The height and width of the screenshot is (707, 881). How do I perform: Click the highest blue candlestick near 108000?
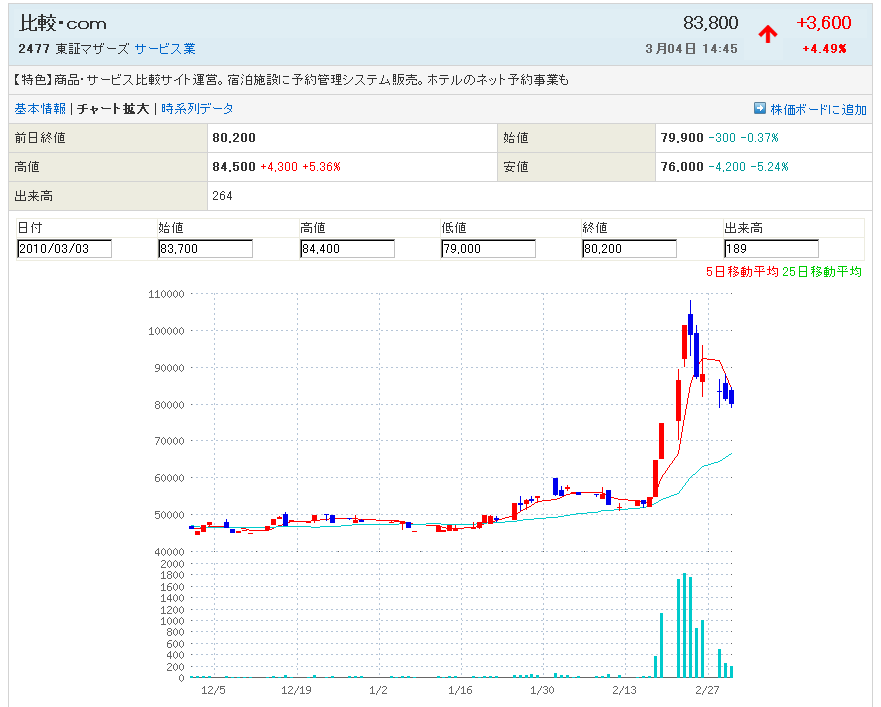(690, 322)
